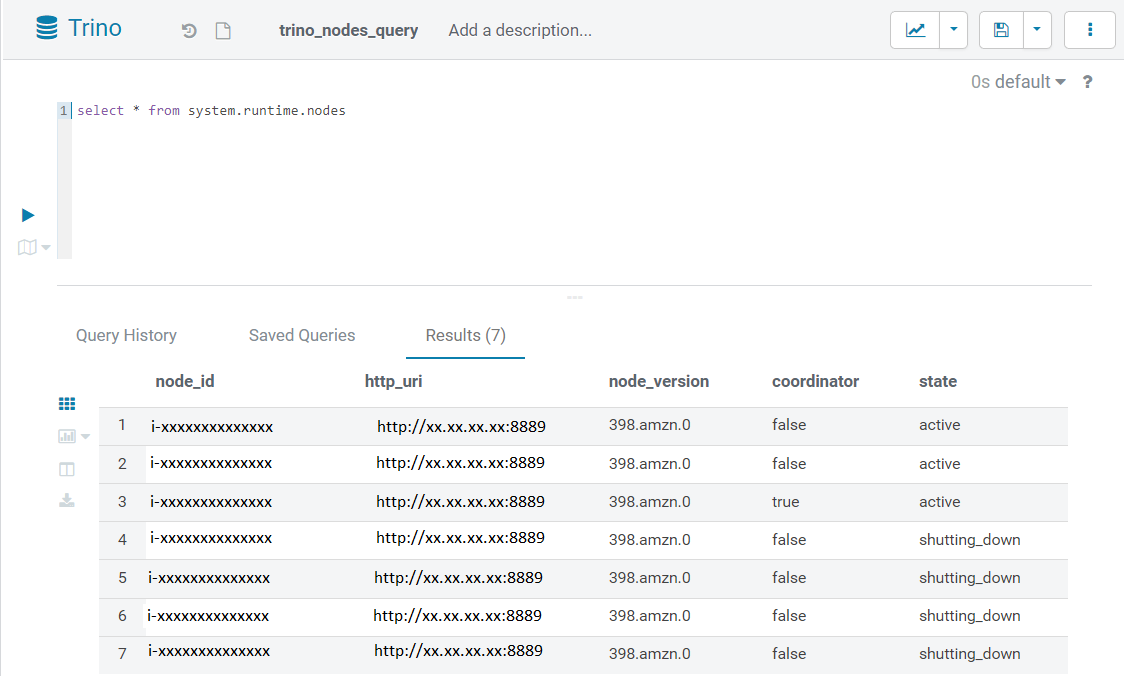Click the question mark help icon

[1087, 82]
